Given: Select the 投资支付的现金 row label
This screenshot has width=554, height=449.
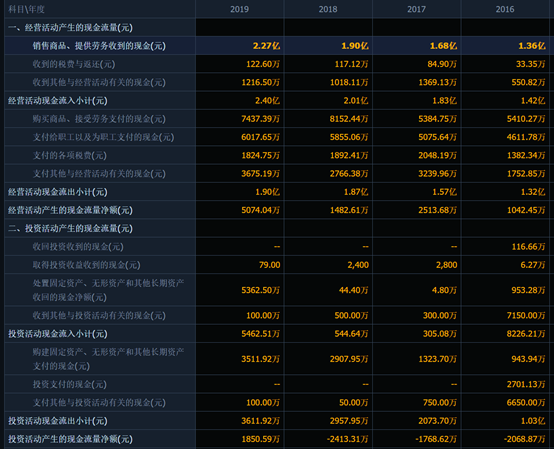Looking at the screenshot, I should point(70,384).
